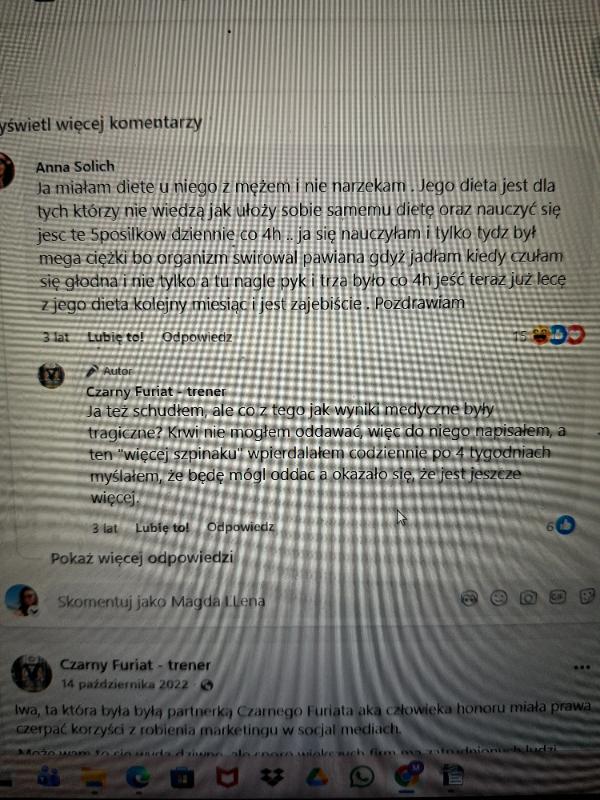Expand 'Pokaż więcej odpowiedzi' replies

coord(142,558)
